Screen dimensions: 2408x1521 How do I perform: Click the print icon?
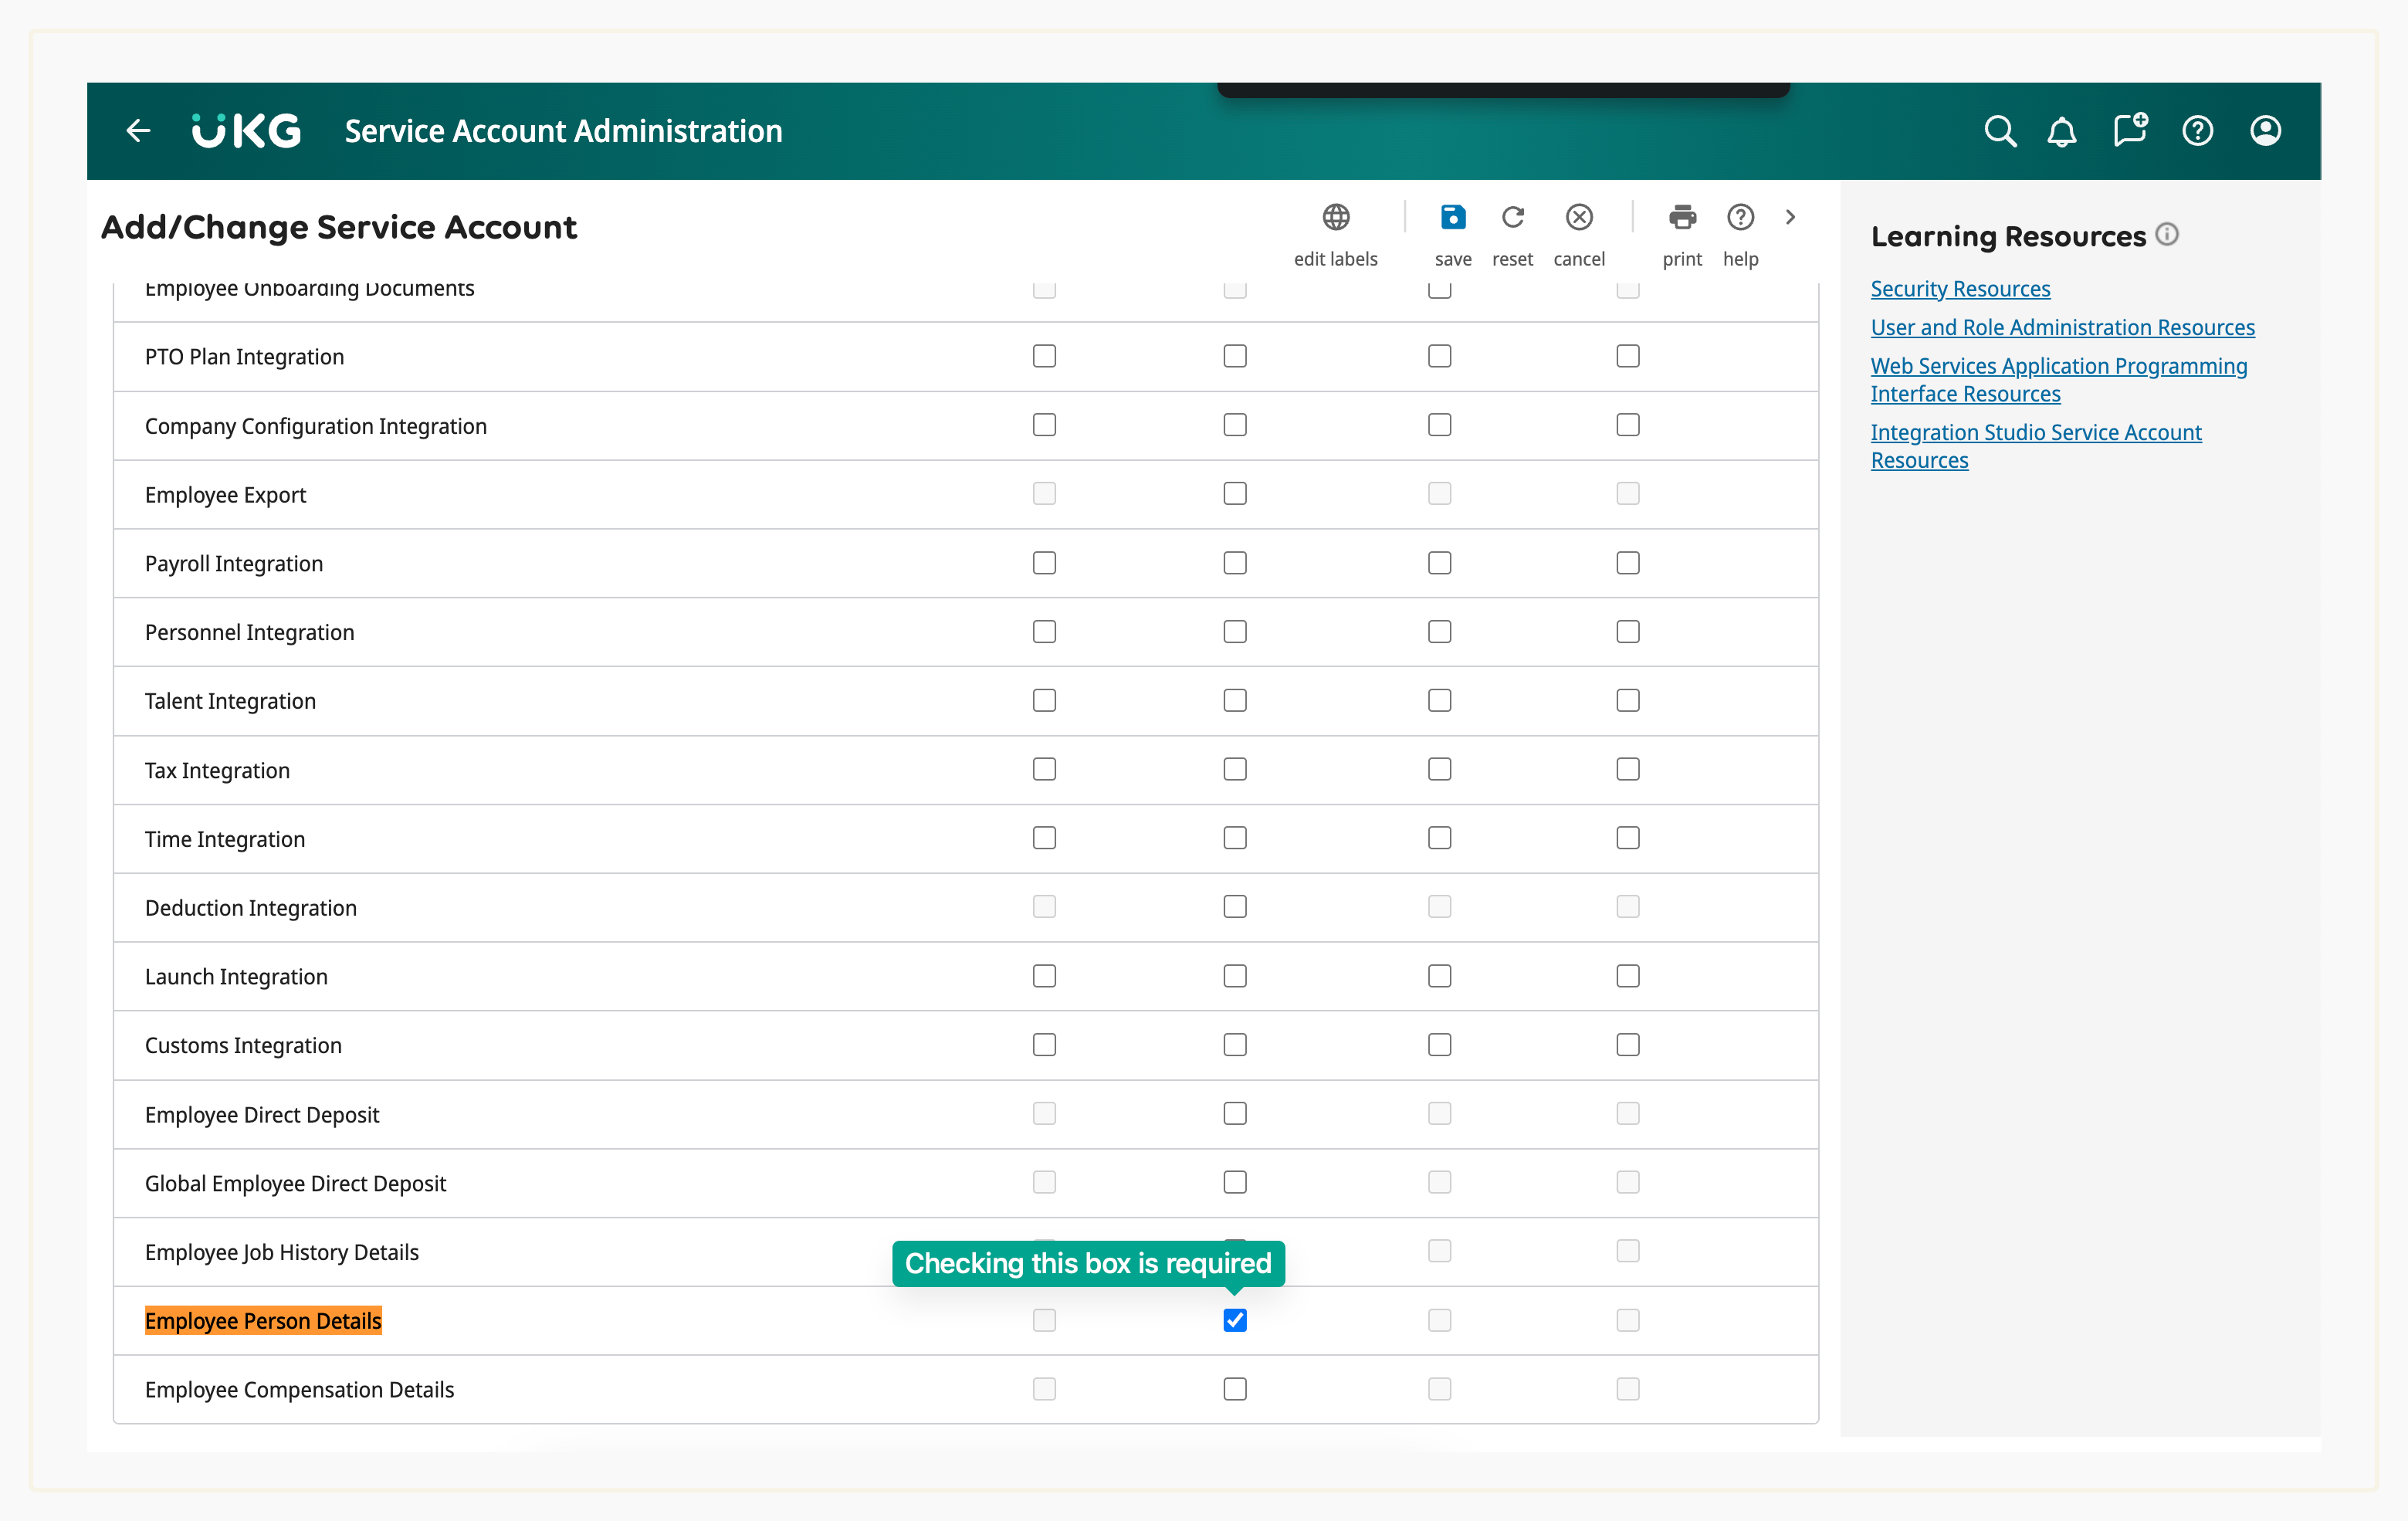[x=1682, y=218]
